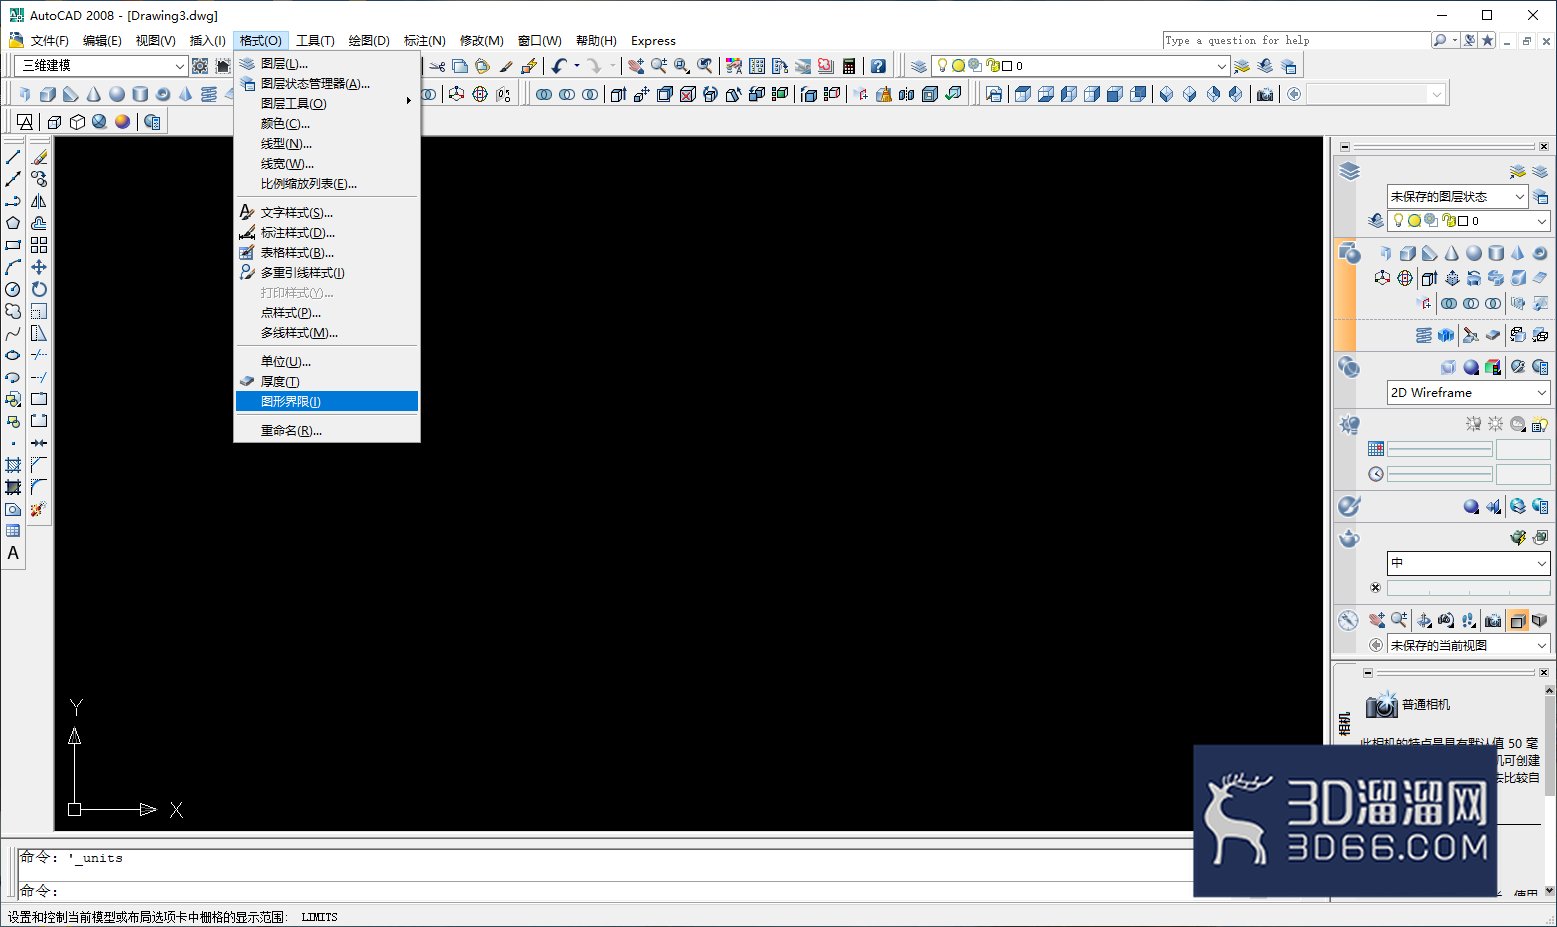Image resolution: width=1557 pixels, height=927 pixels.
Task: Expand 未保存的当前视图 dropdown
Action: pos(1468,645)
